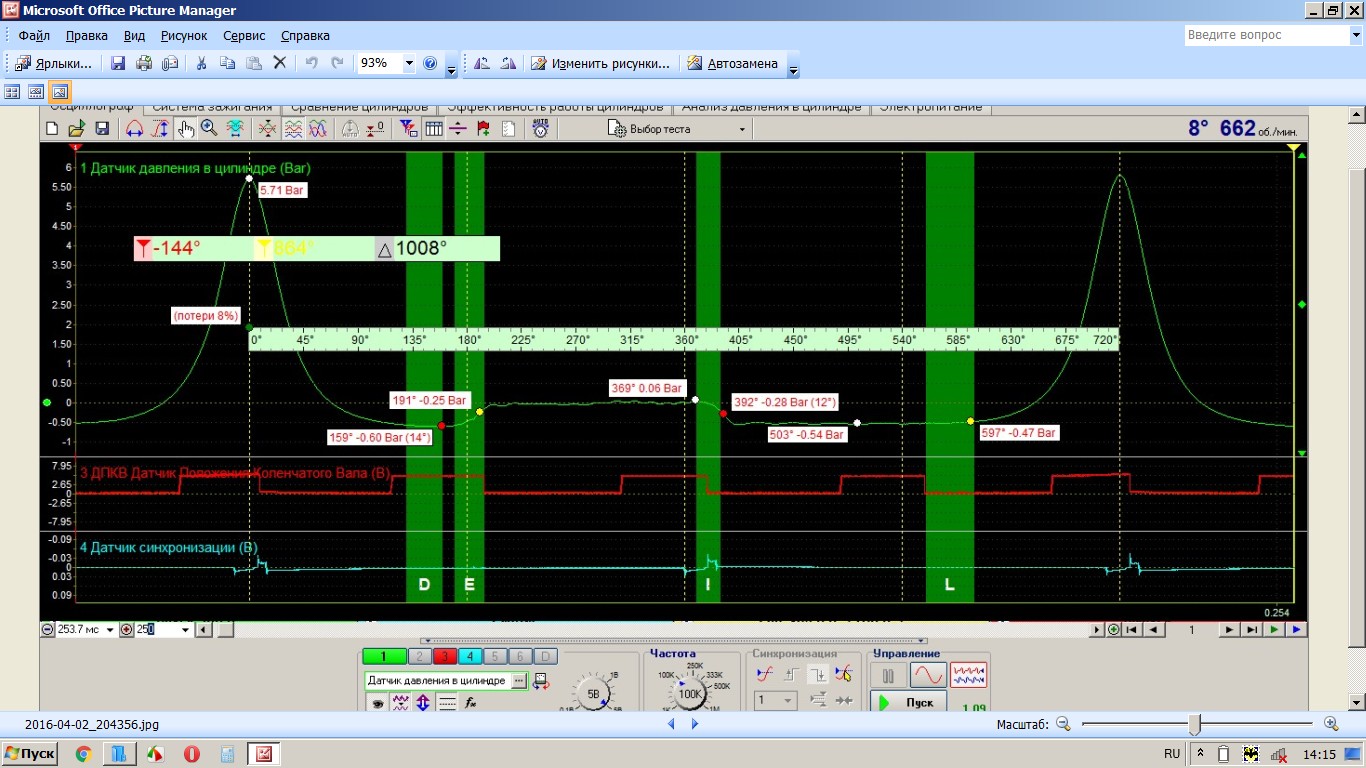Viewport: 1366px width, 768px height.
Task: Click the Изменить рисунки button
Action: pos(600,63)
